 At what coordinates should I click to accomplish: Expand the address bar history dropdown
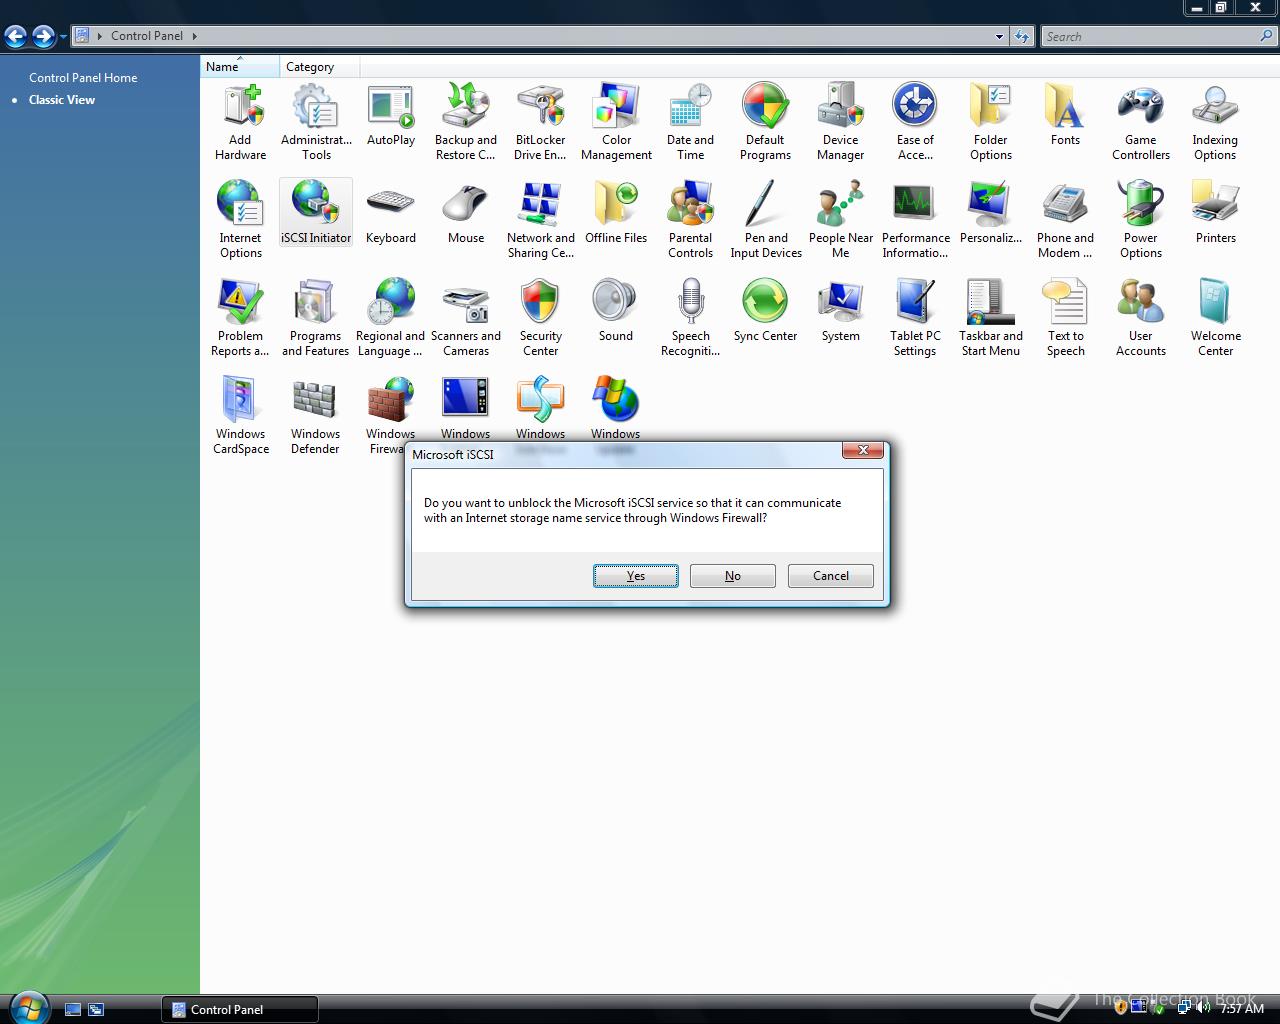pyautogui.click(x=999, y=37)
